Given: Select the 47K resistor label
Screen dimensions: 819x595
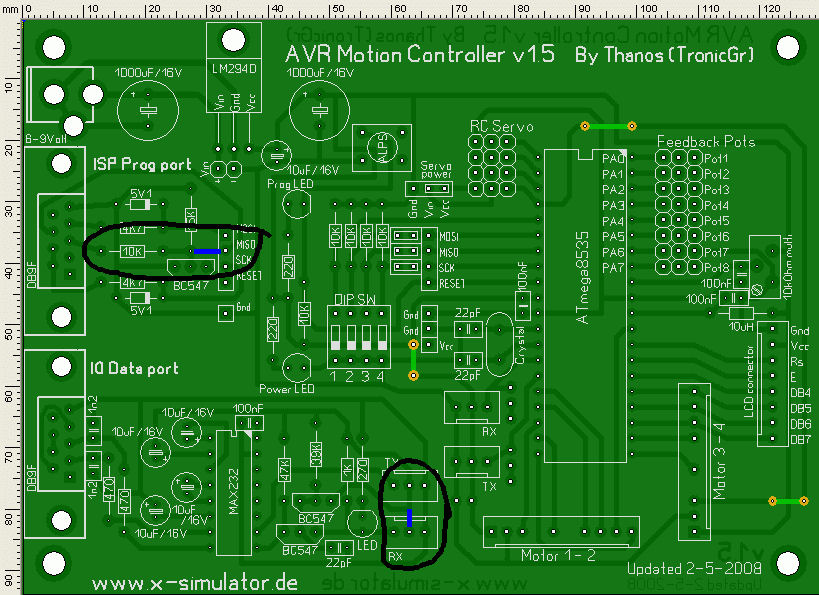Looking at the screenshot, I should [x=284, y=470].
